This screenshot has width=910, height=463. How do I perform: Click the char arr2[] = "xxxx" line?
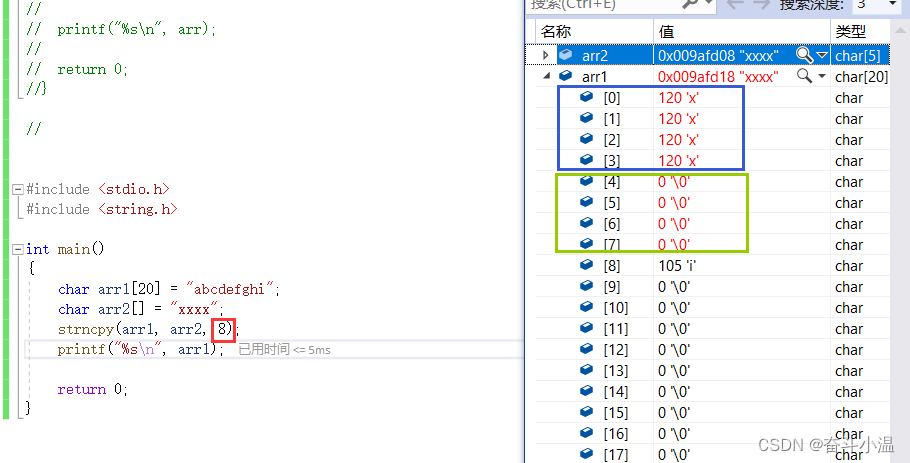click(140, 309)
